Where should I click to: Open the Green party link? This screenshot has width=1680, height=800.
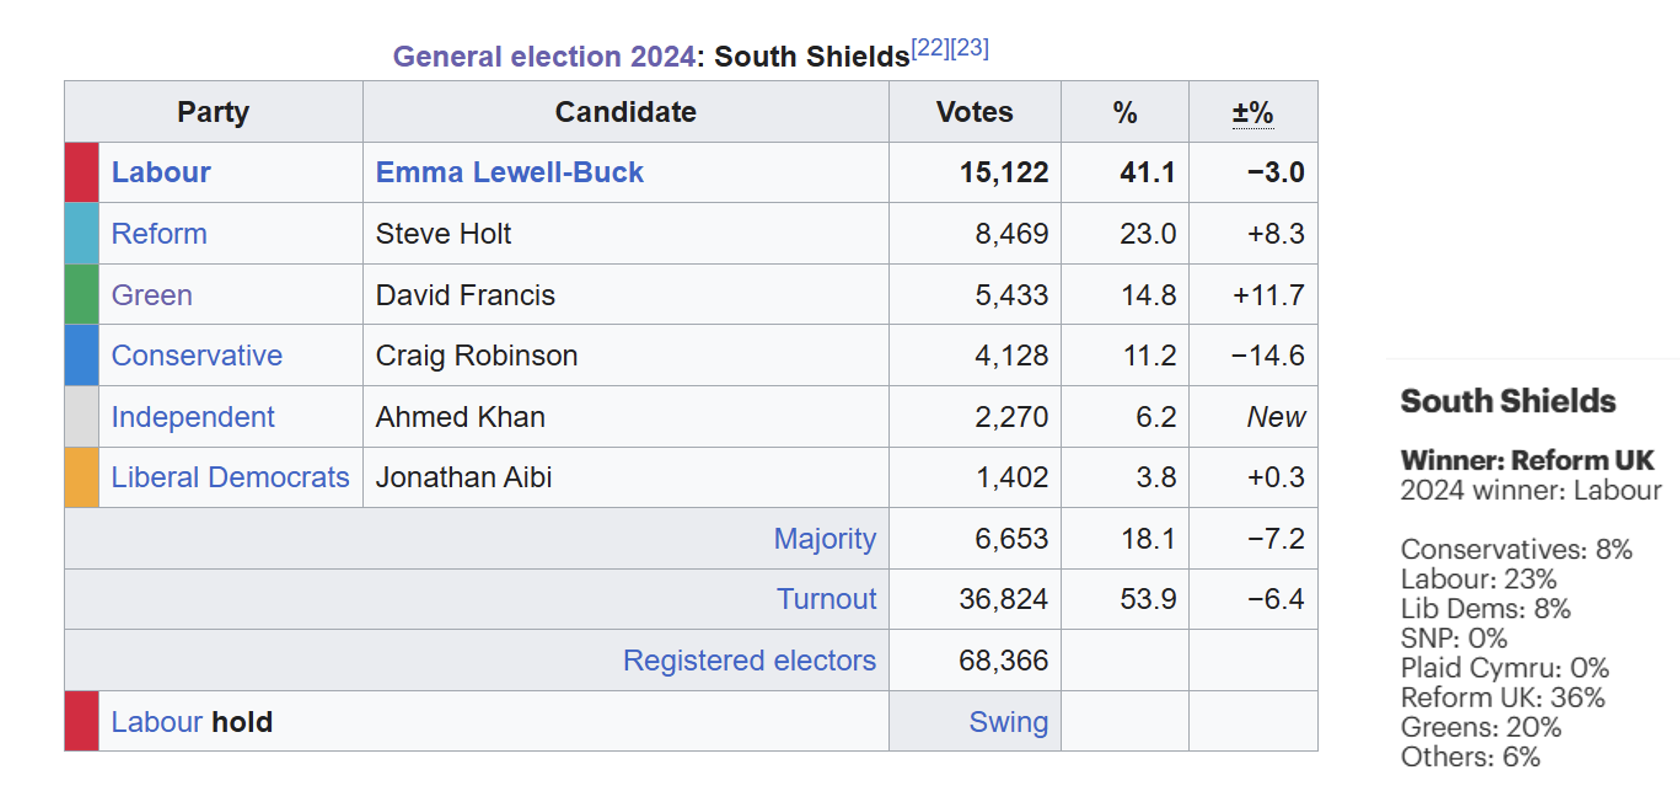(x=151, y=295)
